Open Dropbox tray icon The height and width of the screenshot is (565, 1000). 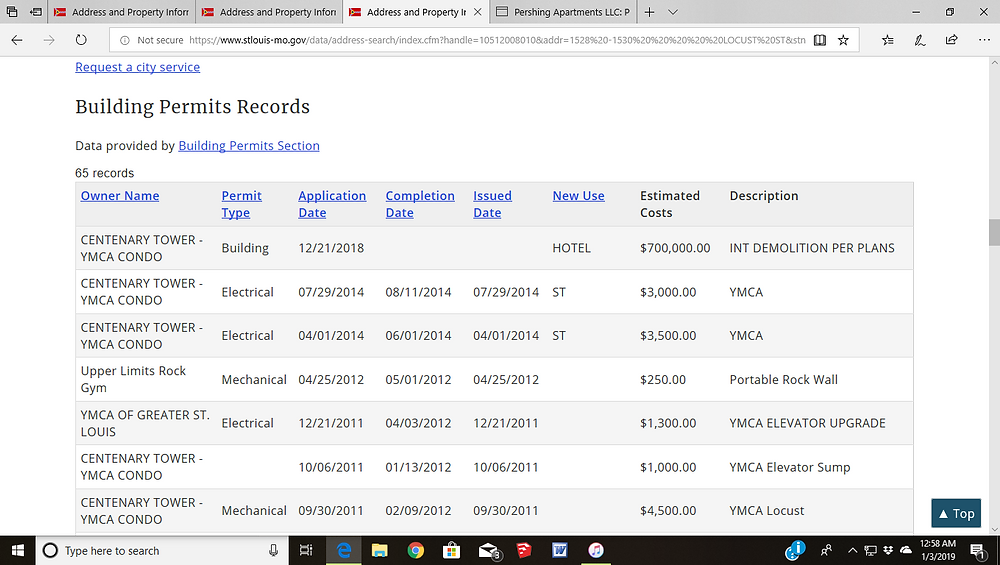coord(888,550)
